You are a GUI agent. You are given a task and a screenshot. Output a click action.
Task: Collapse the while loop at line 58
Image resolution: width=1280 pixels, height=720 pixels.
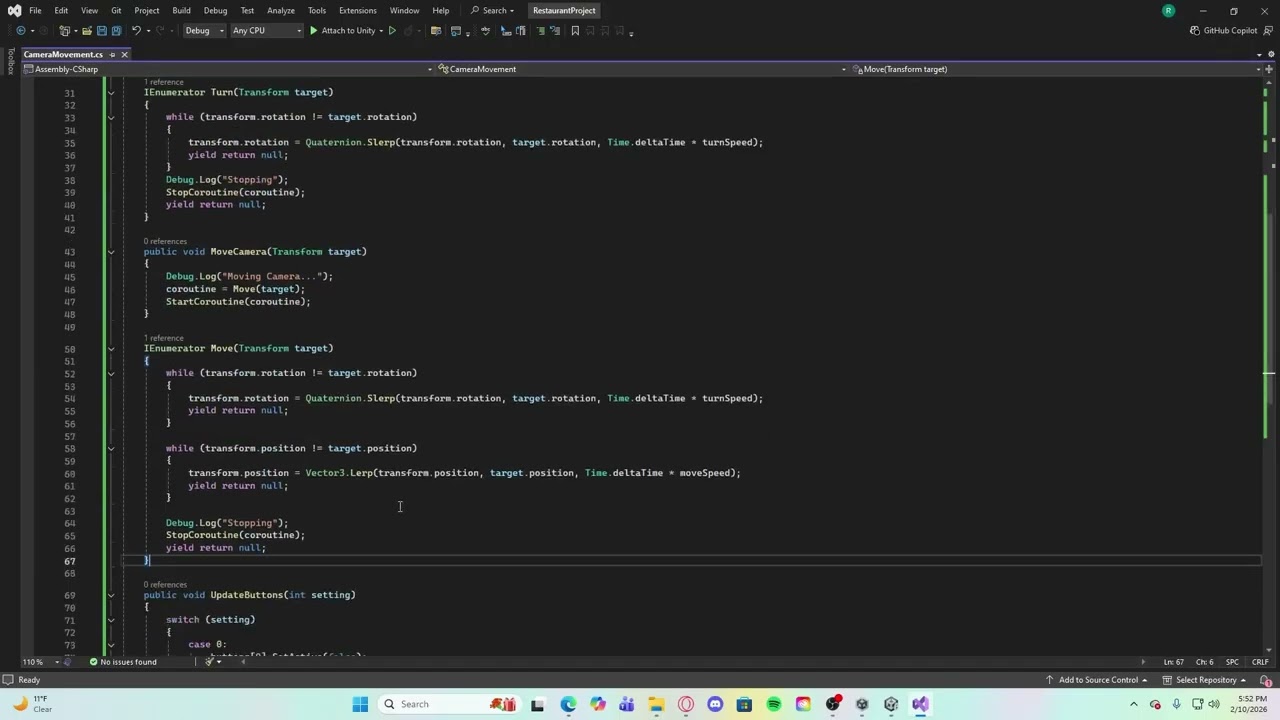(111, 449)
